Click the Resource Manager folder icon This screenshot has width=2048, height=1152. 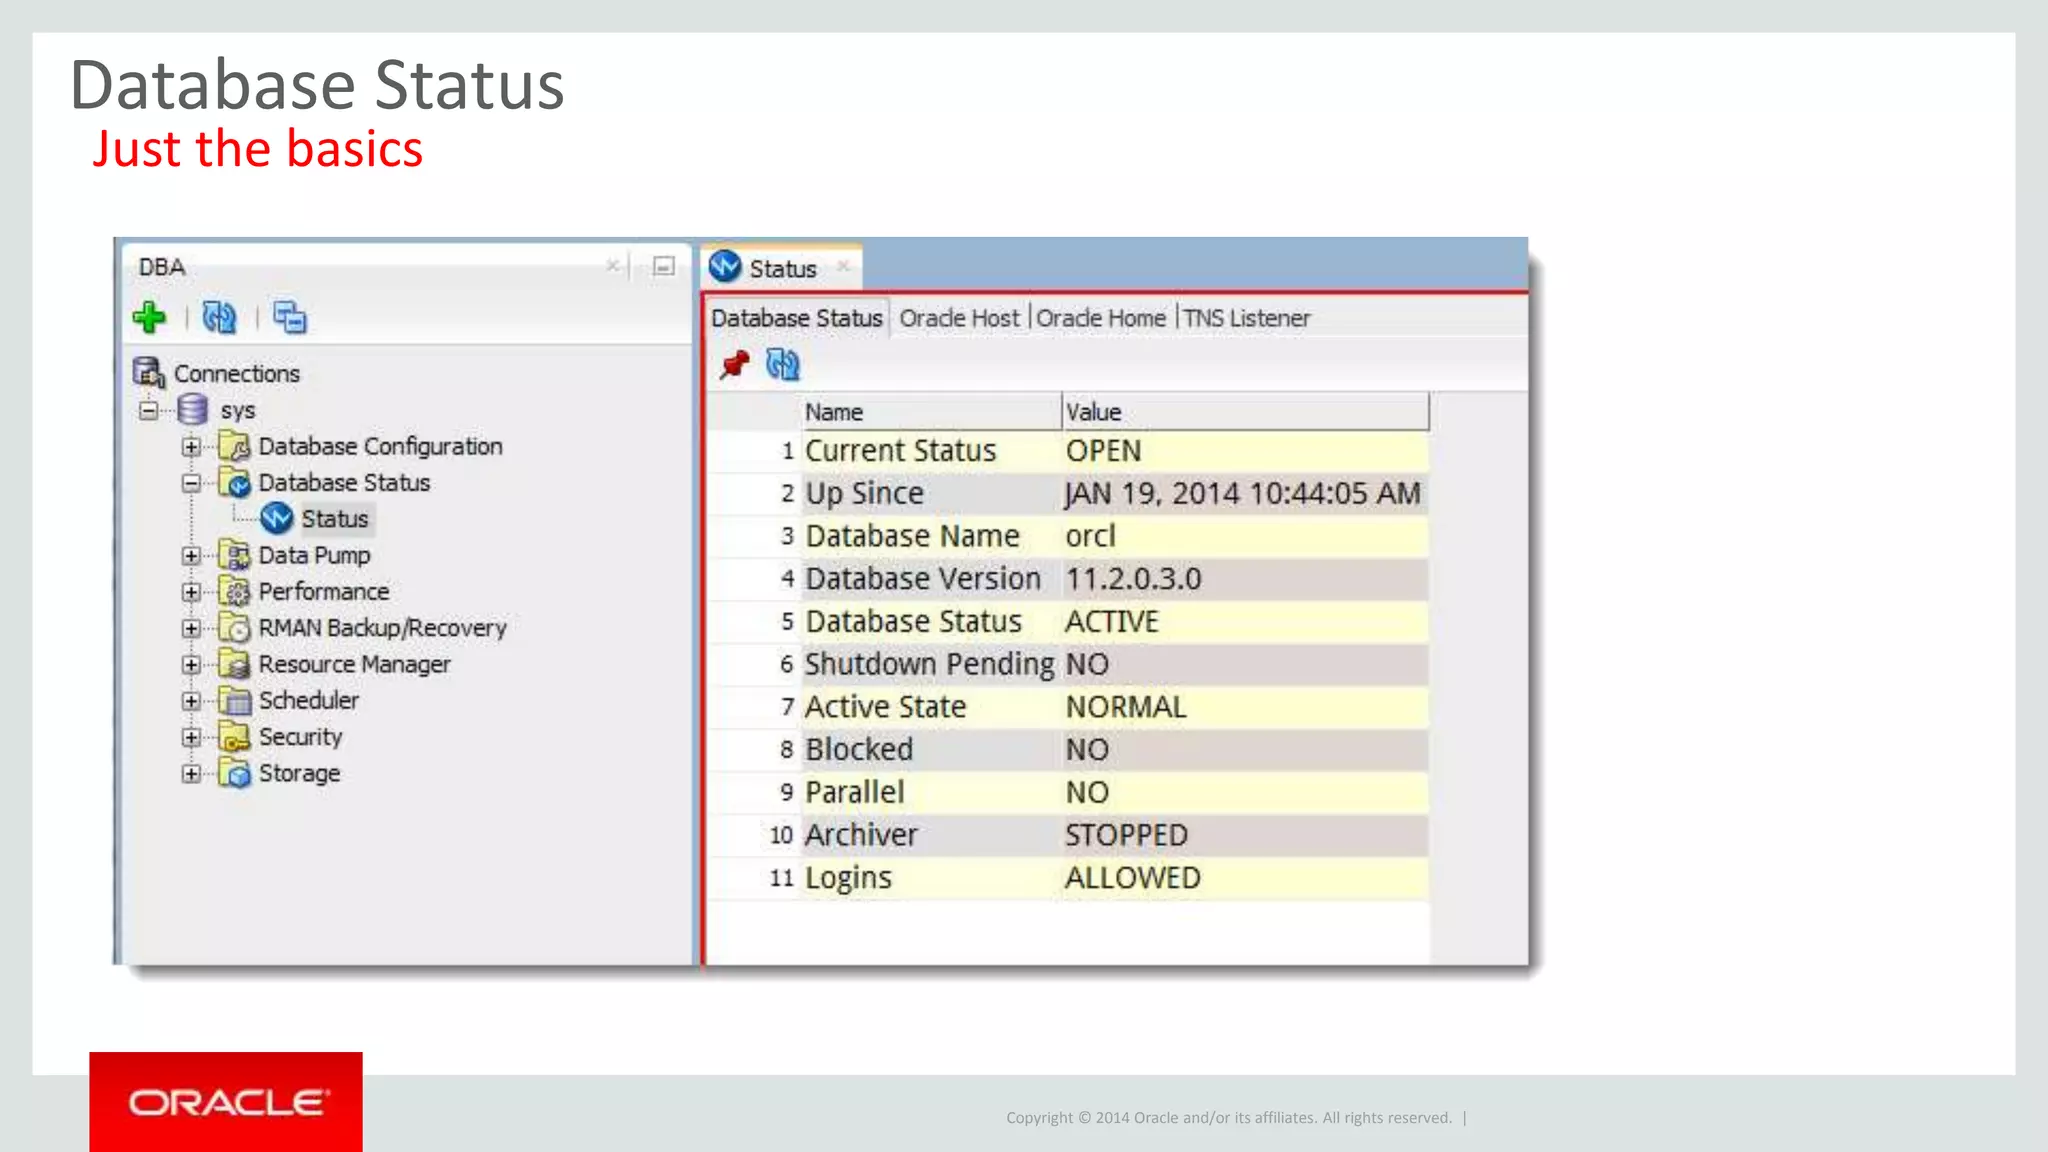(x=235, y=664)
